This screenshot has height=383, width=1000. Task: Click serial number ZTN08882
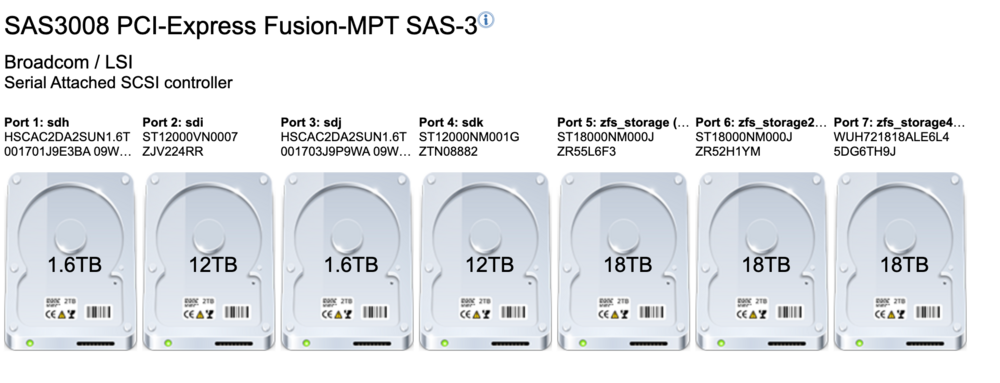coord(448,152)
